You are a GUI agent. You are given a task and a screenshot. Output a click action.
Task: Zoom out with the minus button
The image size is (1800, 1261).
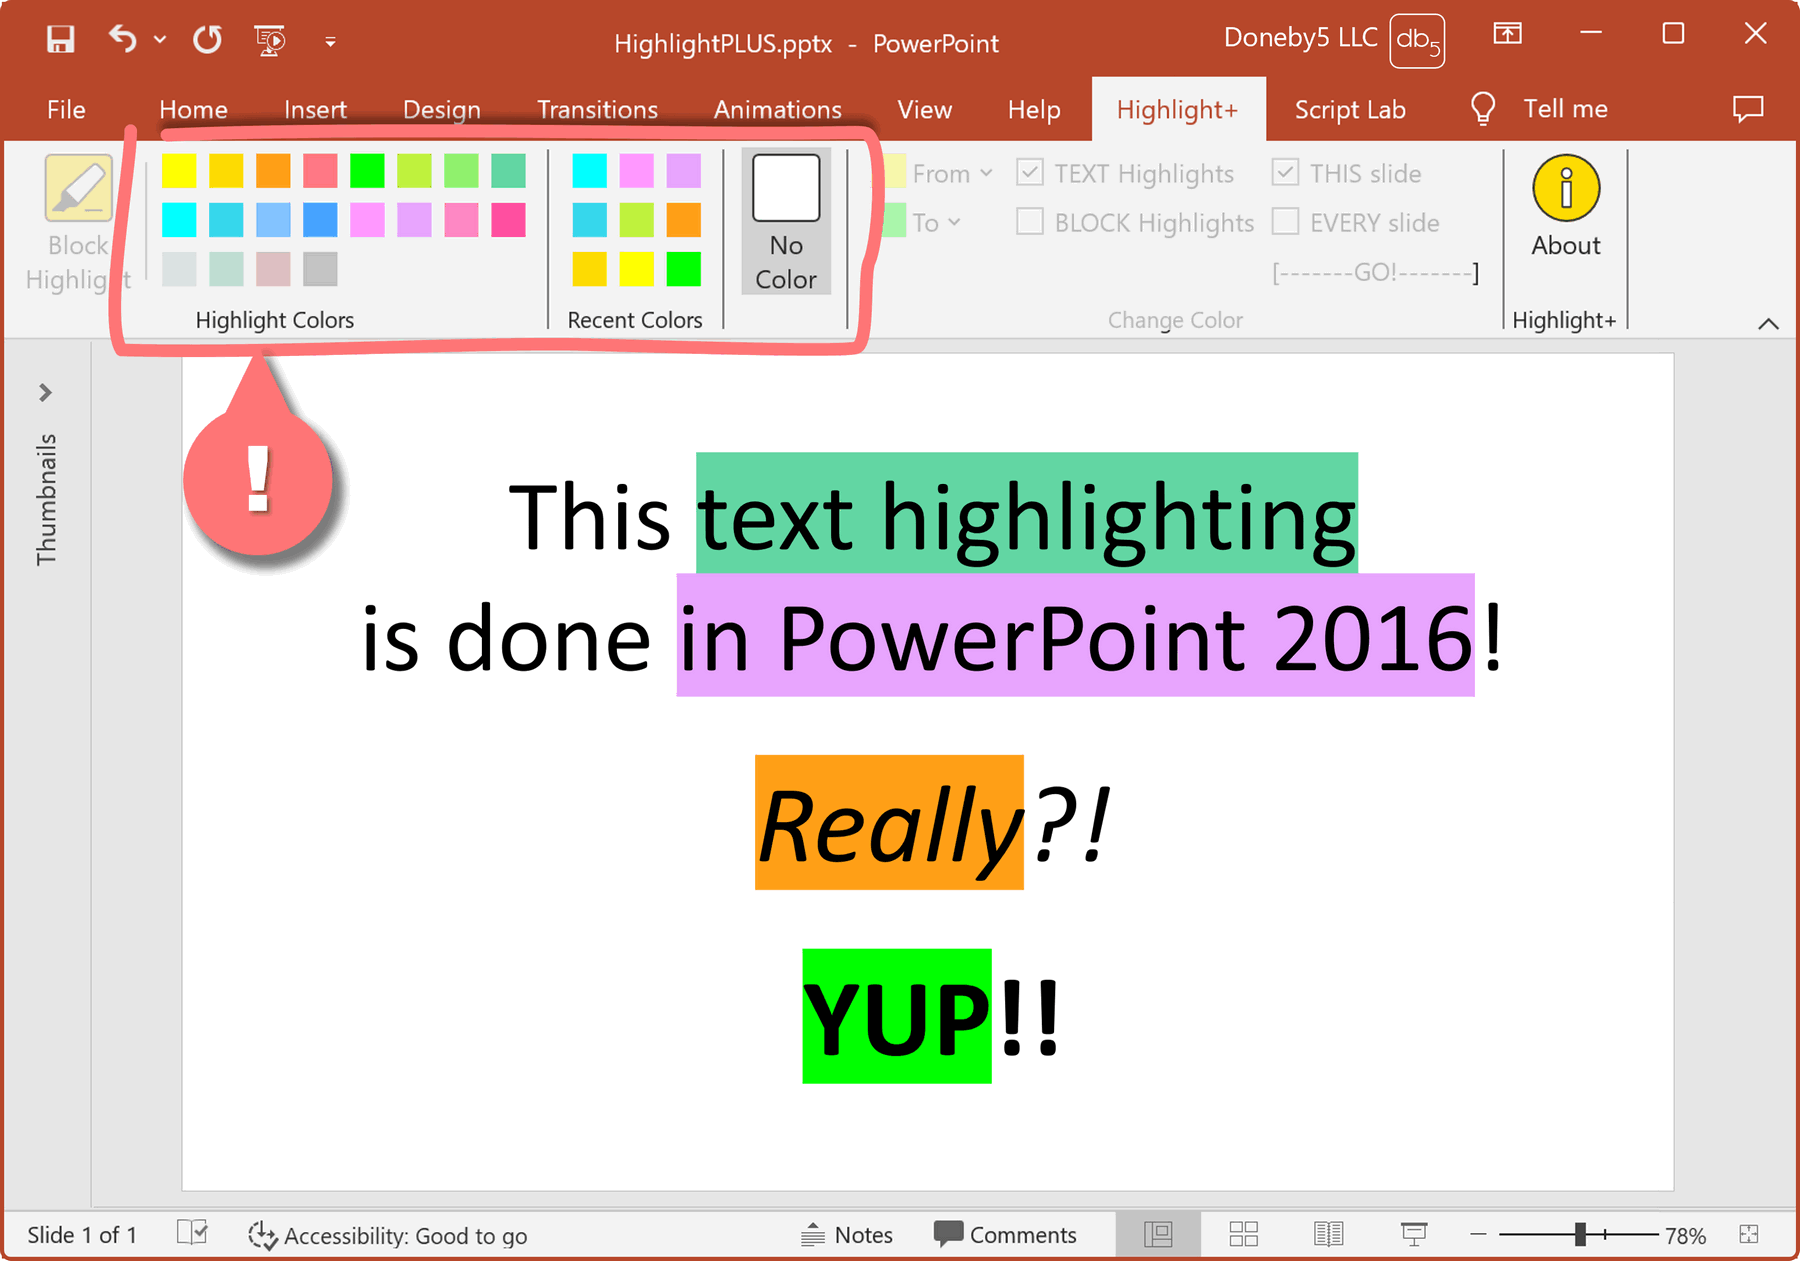click(x=1478, y=1235)
